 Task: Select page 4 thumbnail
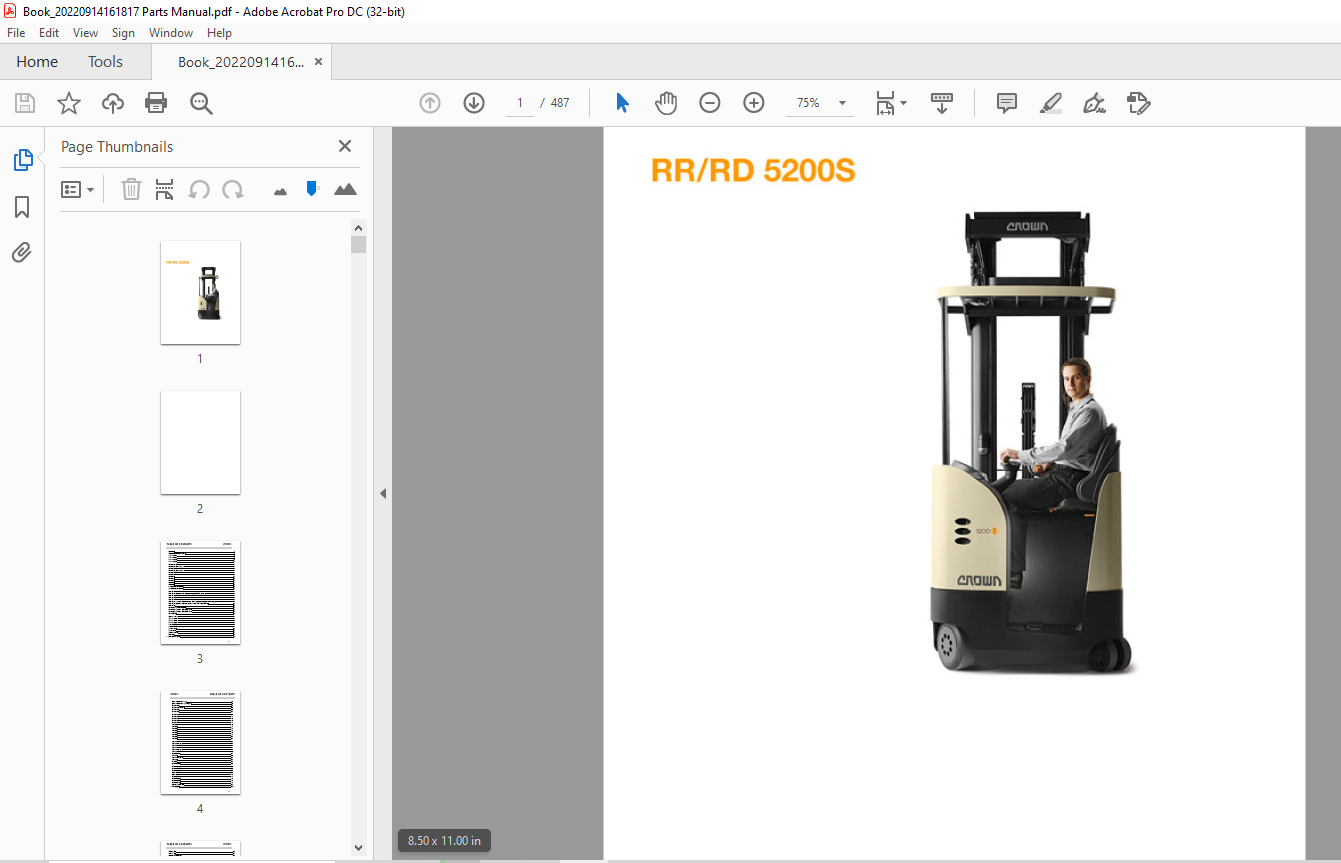(200, 742)
